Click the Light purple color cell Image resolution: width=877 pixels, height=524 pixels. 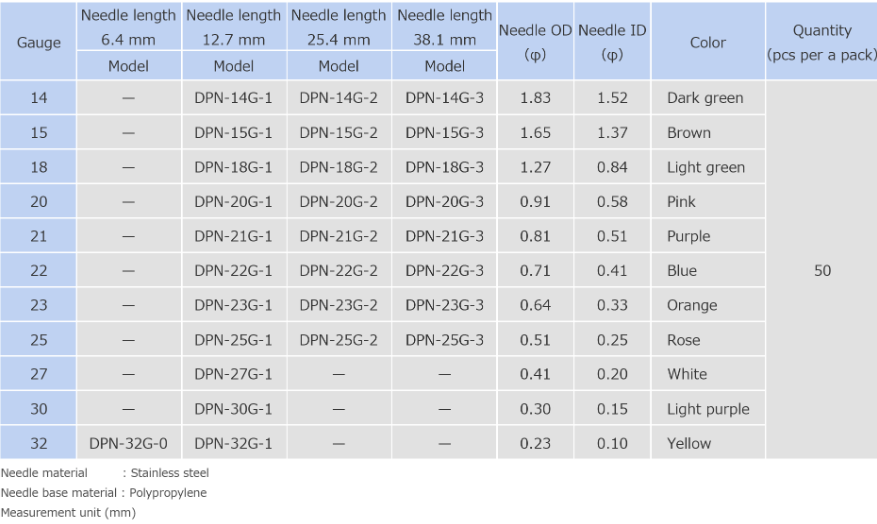[x=708, y=409]
